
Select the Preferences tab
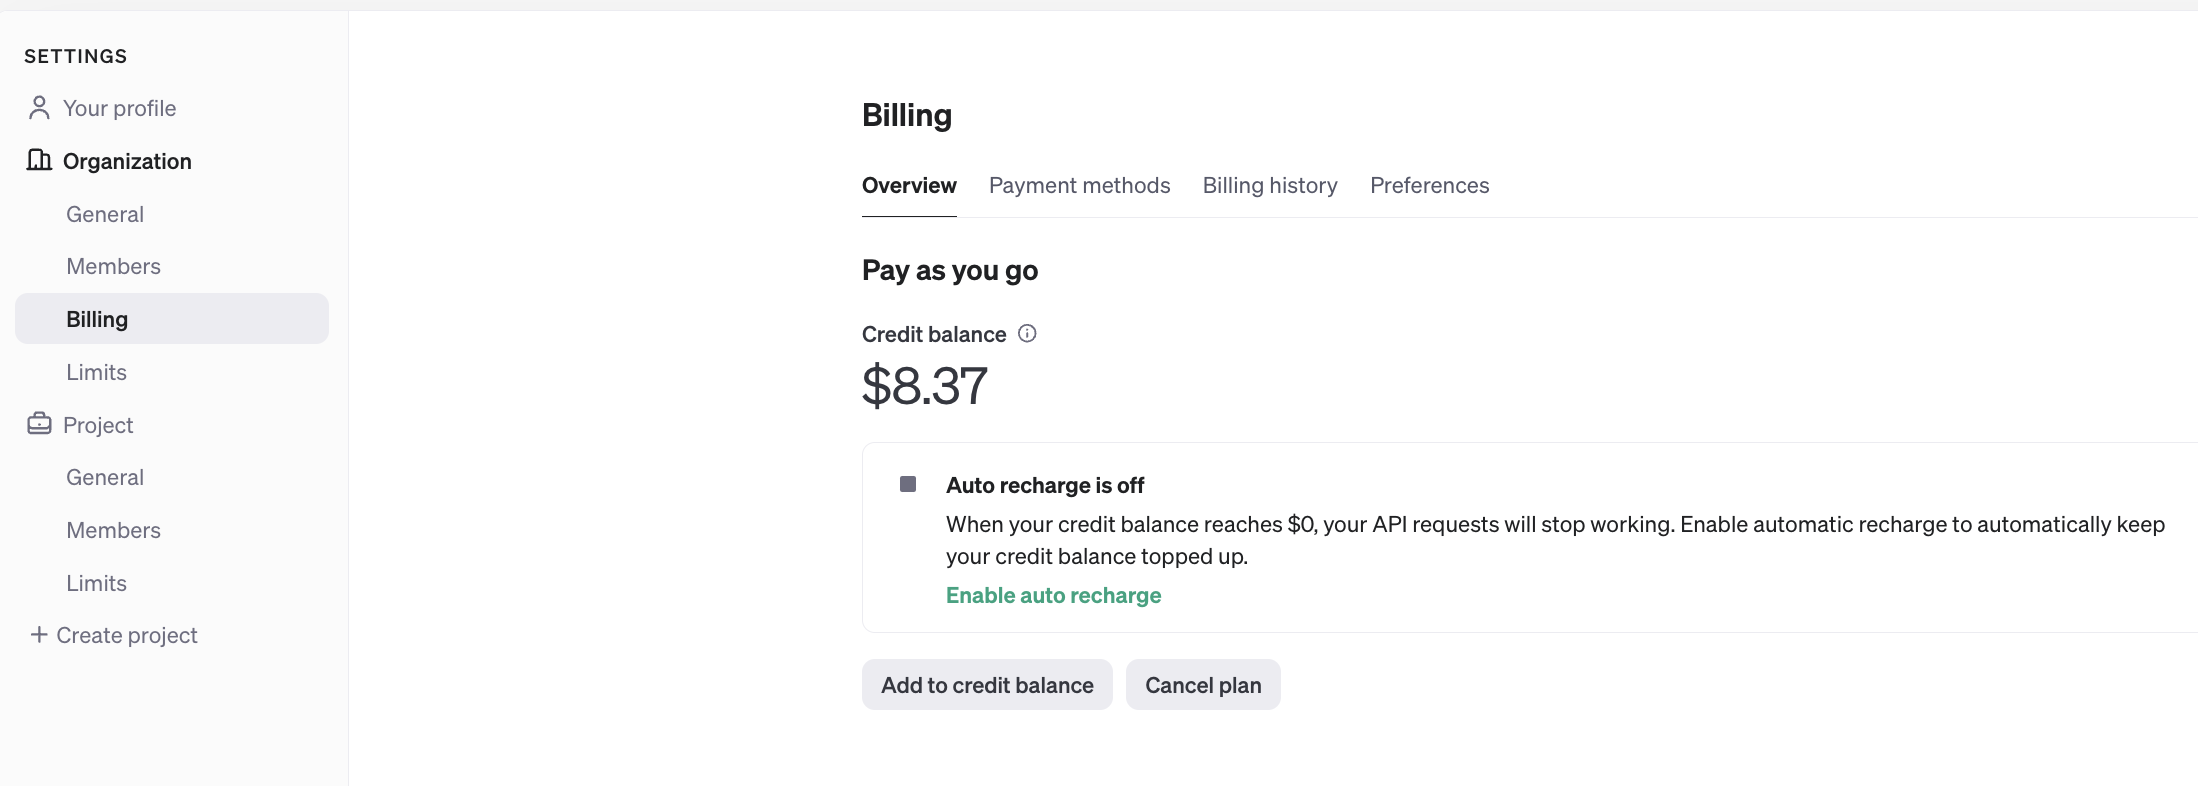click(1429, 186)
